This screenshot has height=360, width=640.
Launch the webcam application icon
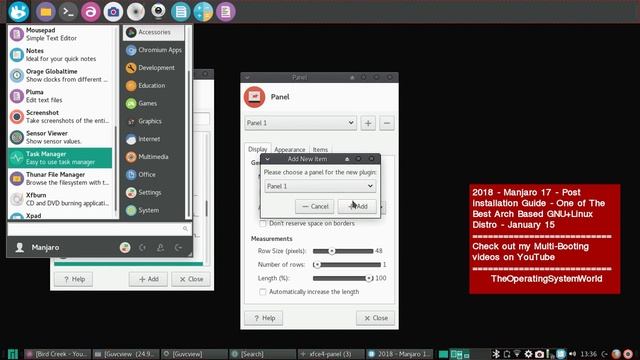click(158, 12)
